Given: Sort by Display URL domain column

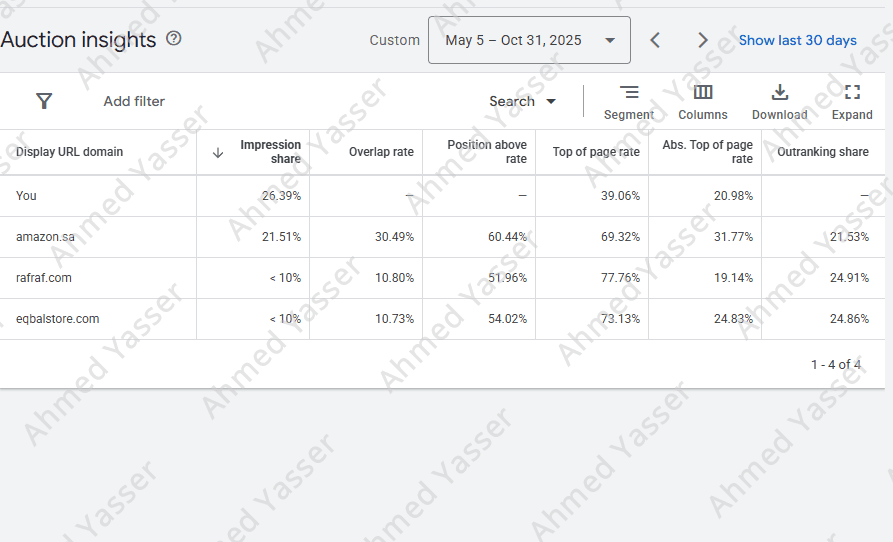Looking at the screenshot, I should (x=70, y=152).
